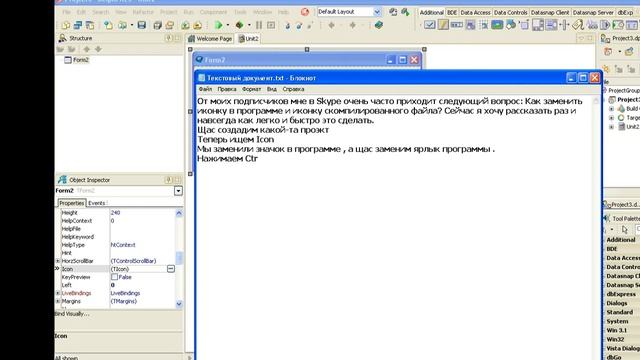Click the TSpeedButton lightning component icon
The height and width of the screenshot is (360, 640).
point(443,25)
